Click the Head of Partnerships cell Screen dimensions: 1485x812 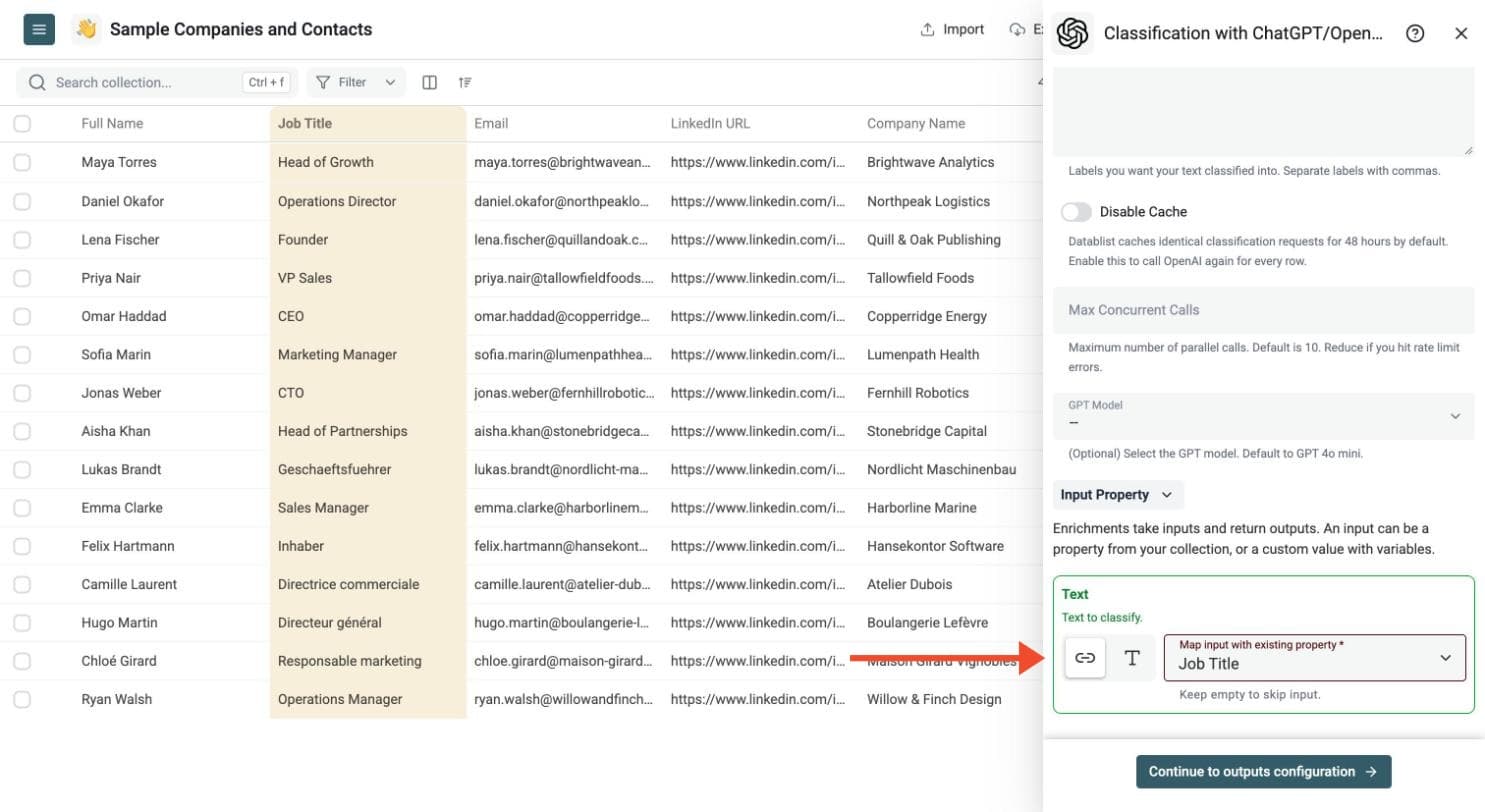[368, 431]
